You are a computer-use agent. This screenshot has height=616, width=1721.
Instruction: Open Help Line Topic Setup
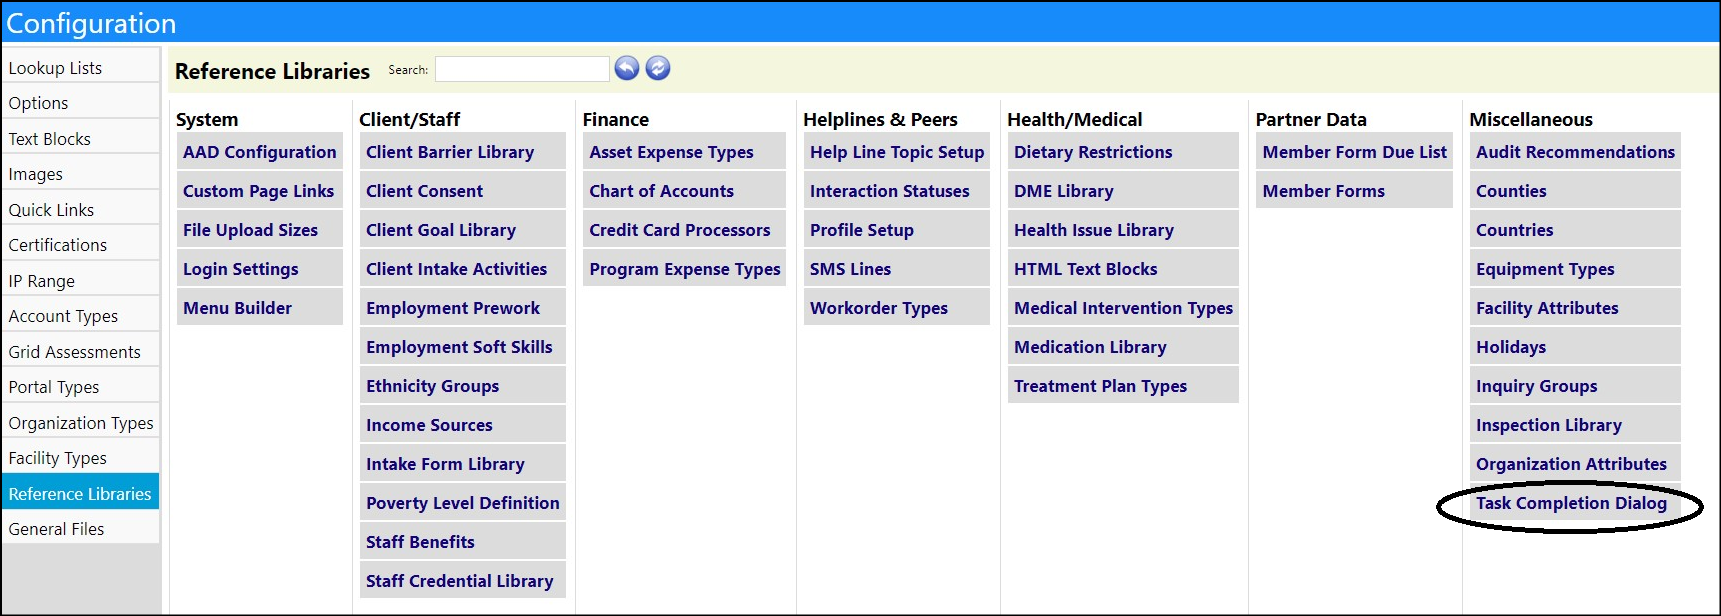click(x=897, y=152)
